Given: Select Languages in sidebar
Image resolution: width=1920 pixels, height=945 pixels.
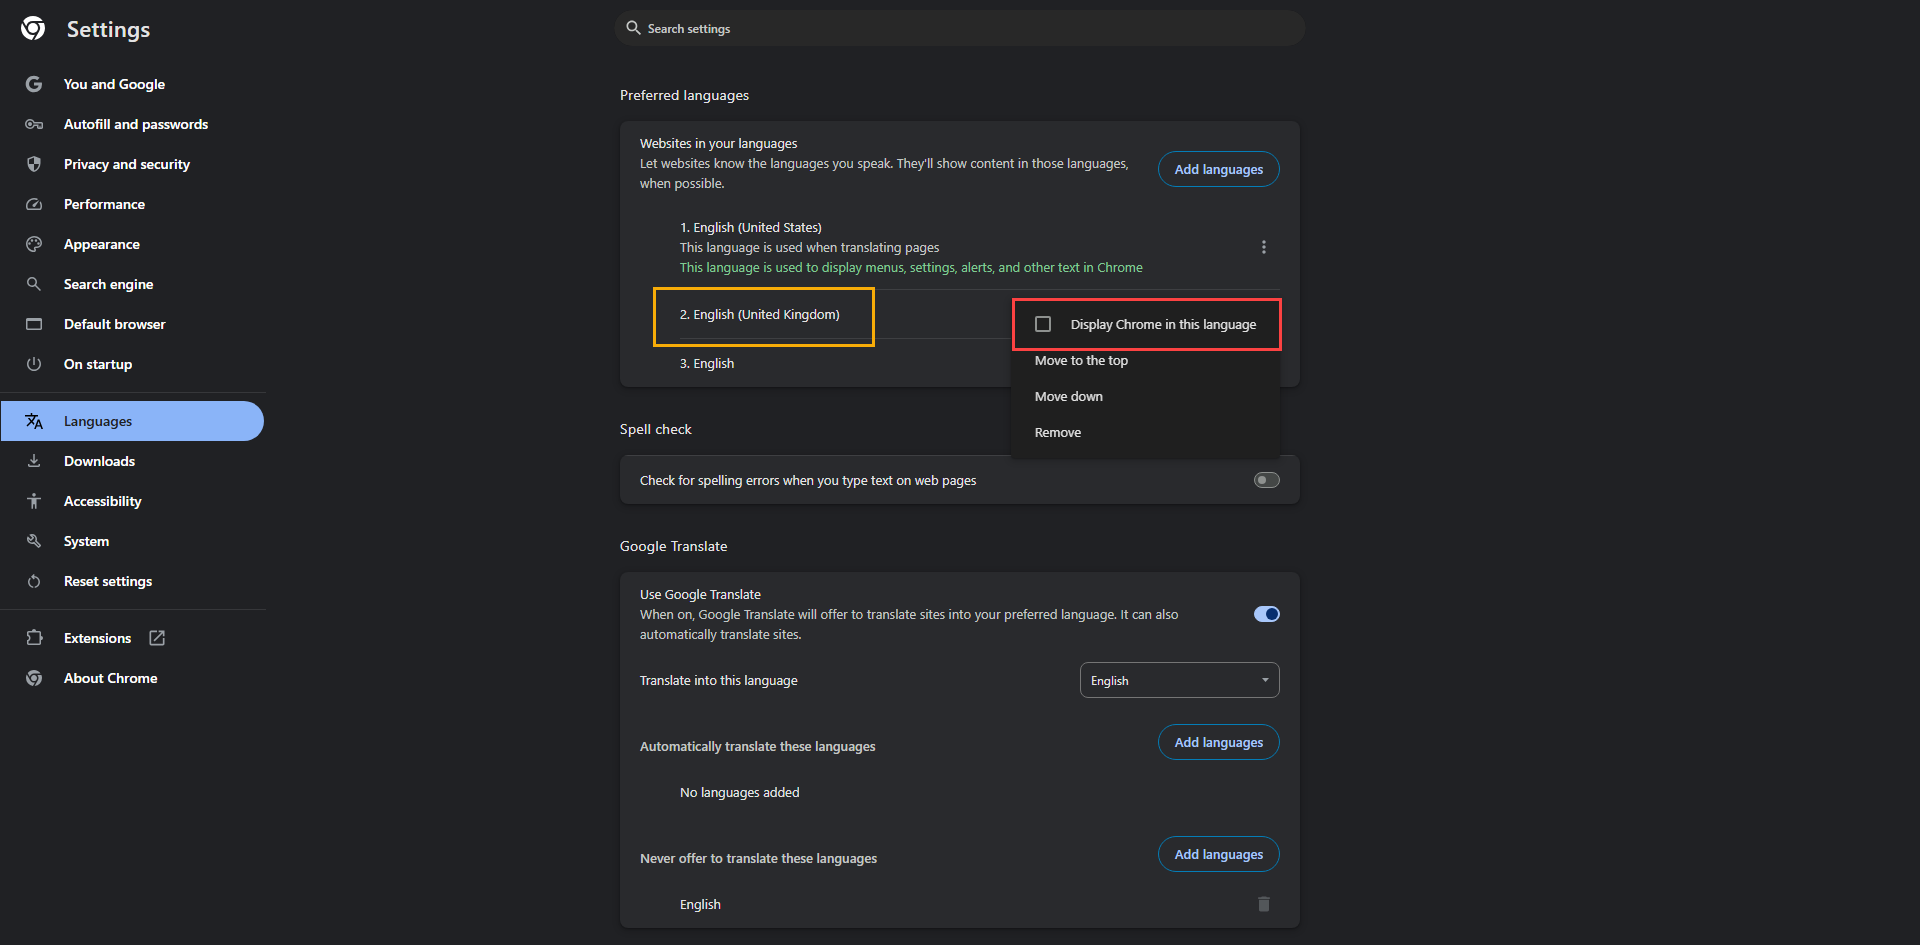Looking at the screenshot, I should tap(132, 421).
